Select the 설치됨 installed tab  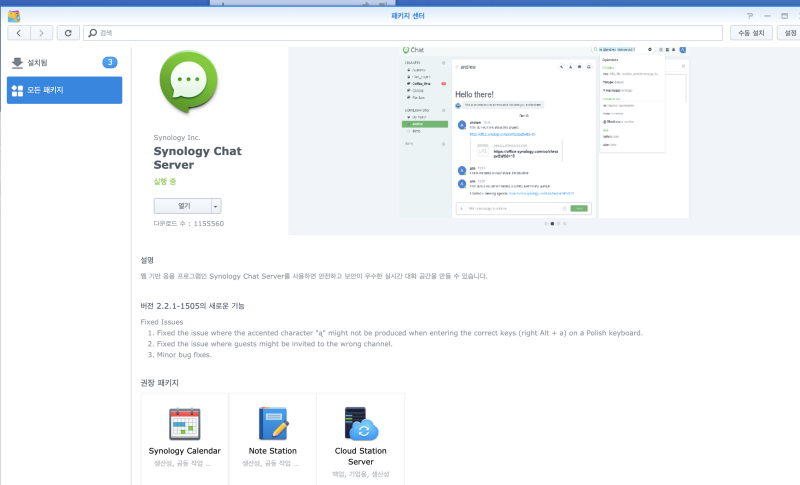pyautogui.click(x=64, y=63)
